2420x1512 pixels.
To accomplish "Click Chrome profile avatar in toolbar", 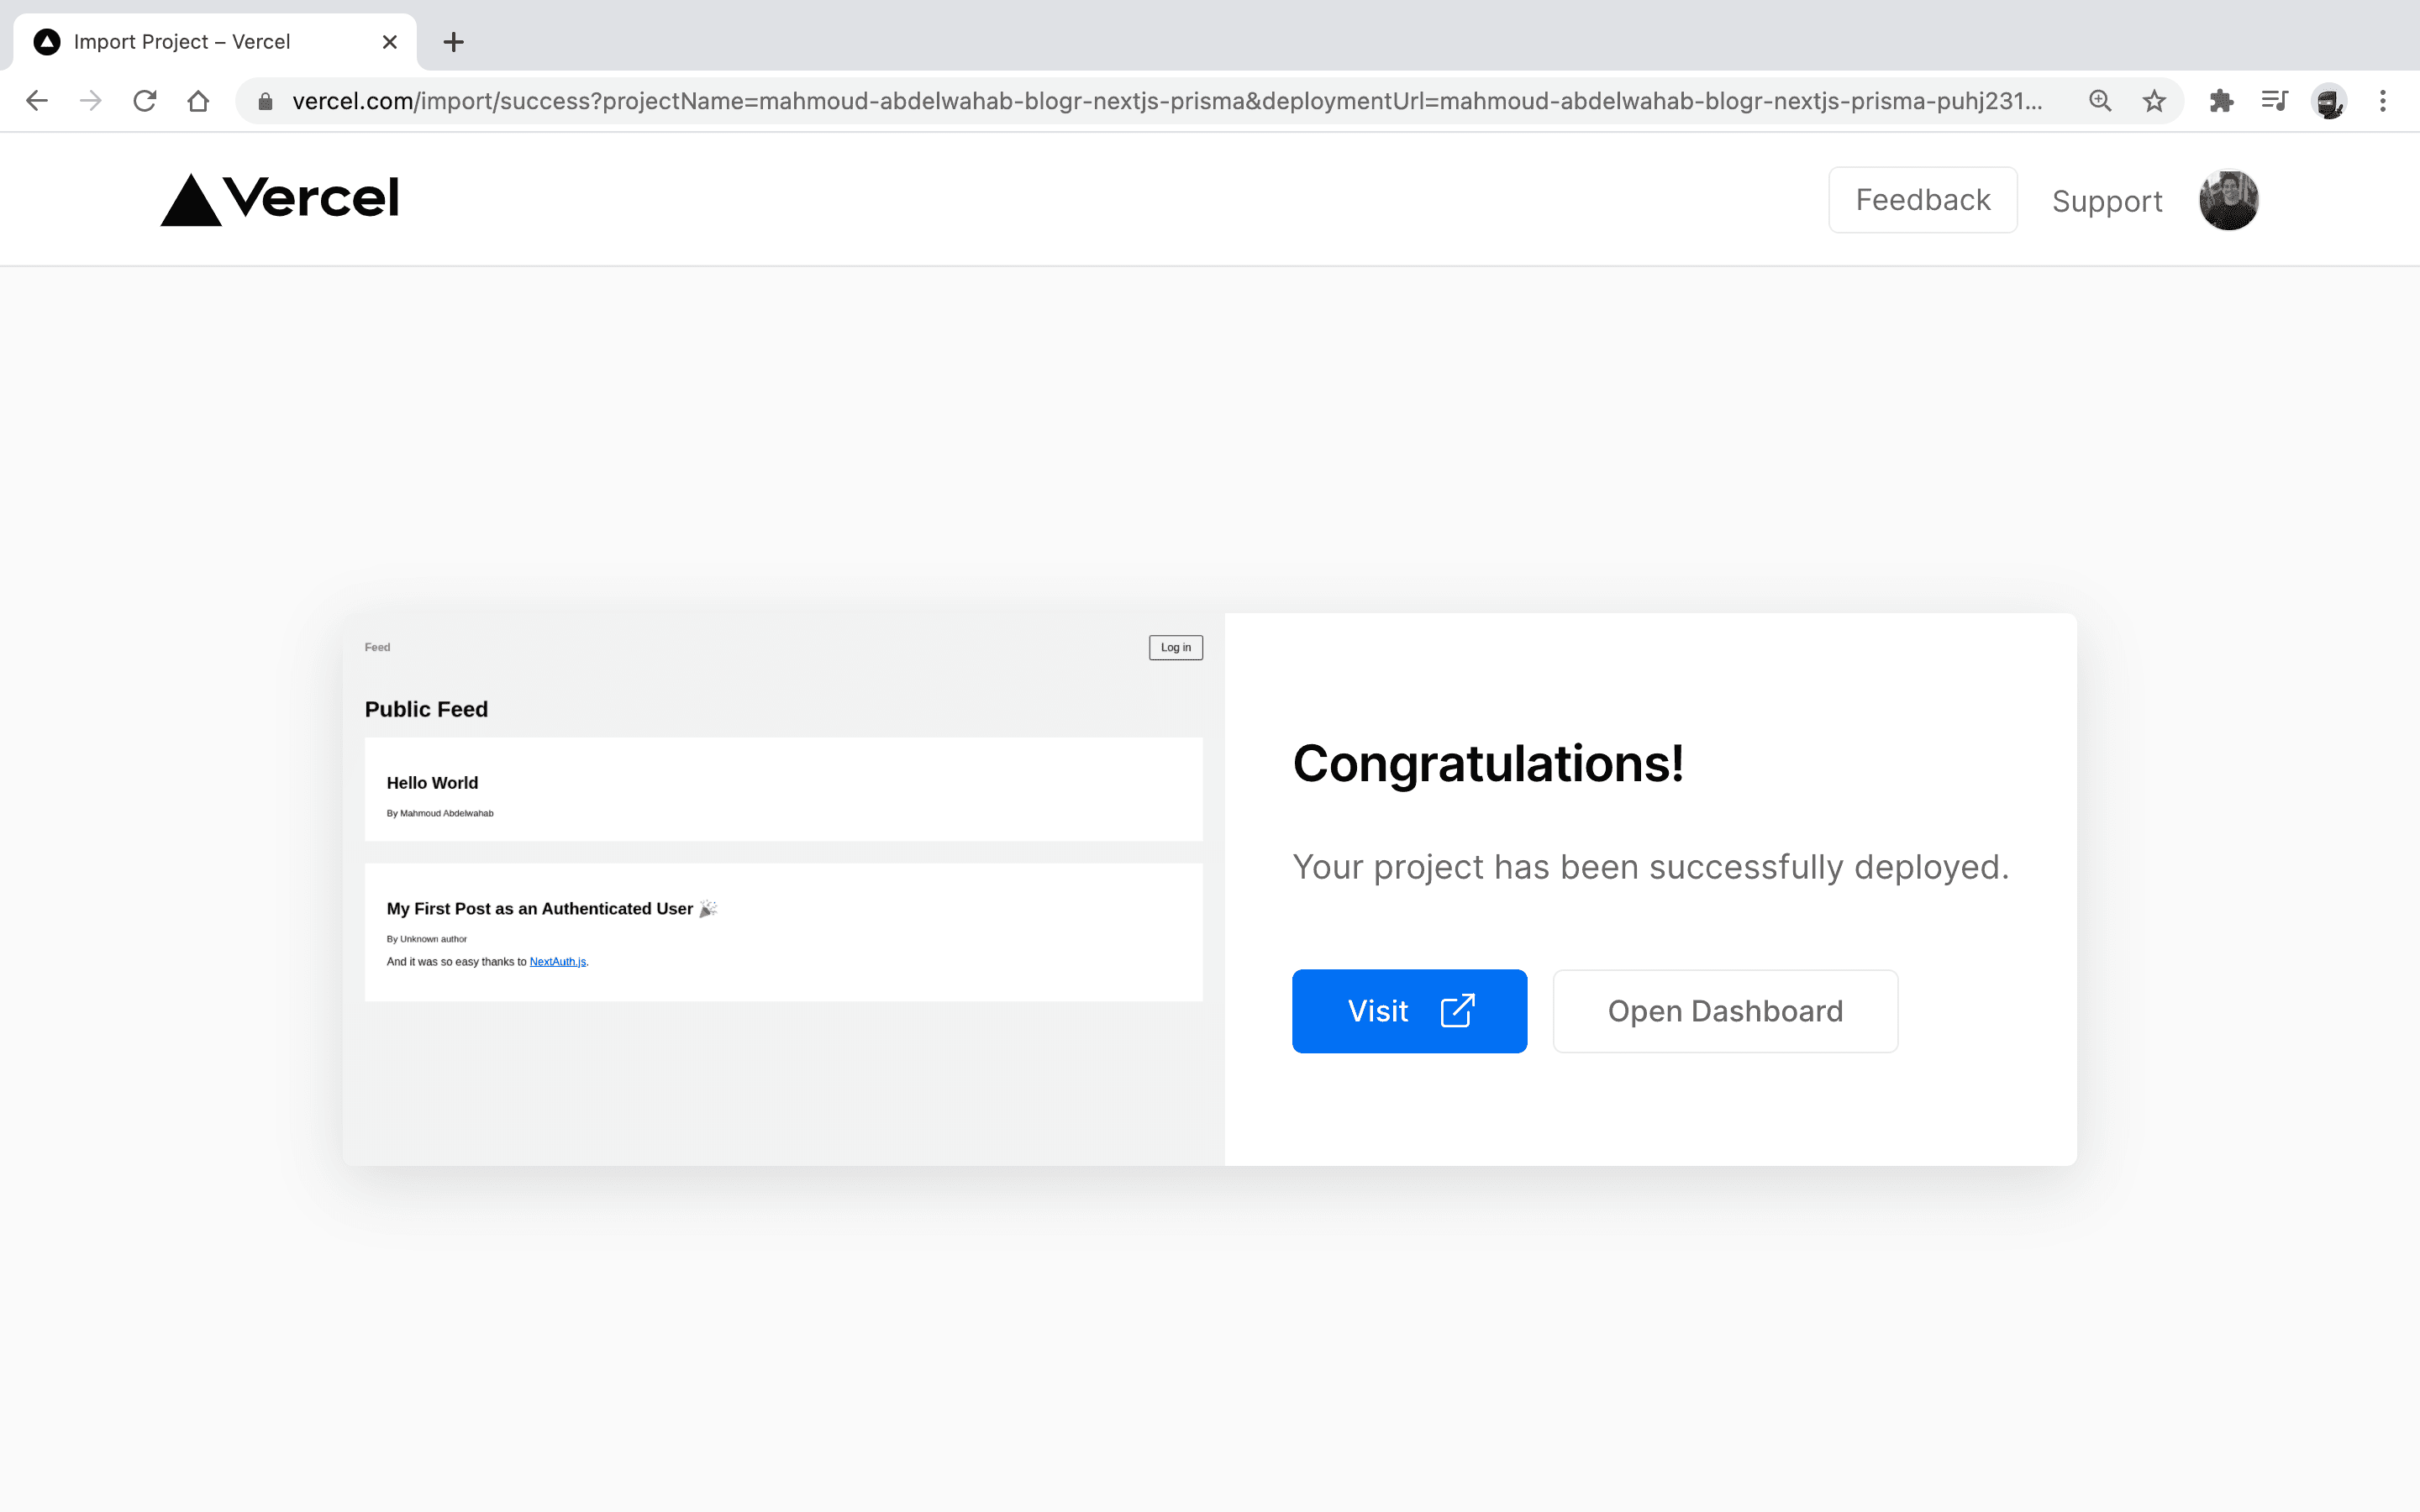I will pyautogui.click(x=2329, y=101).
